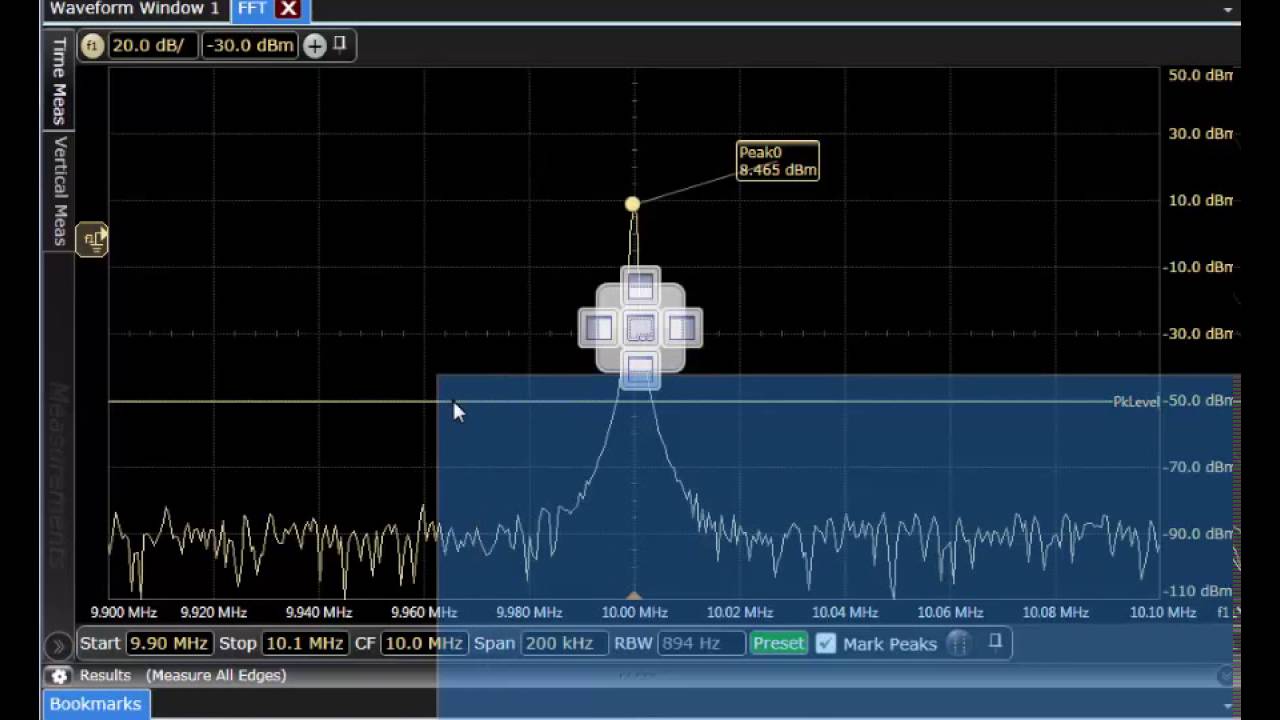
Task: Dock window to the center drop target
Action: pos(640,328)
